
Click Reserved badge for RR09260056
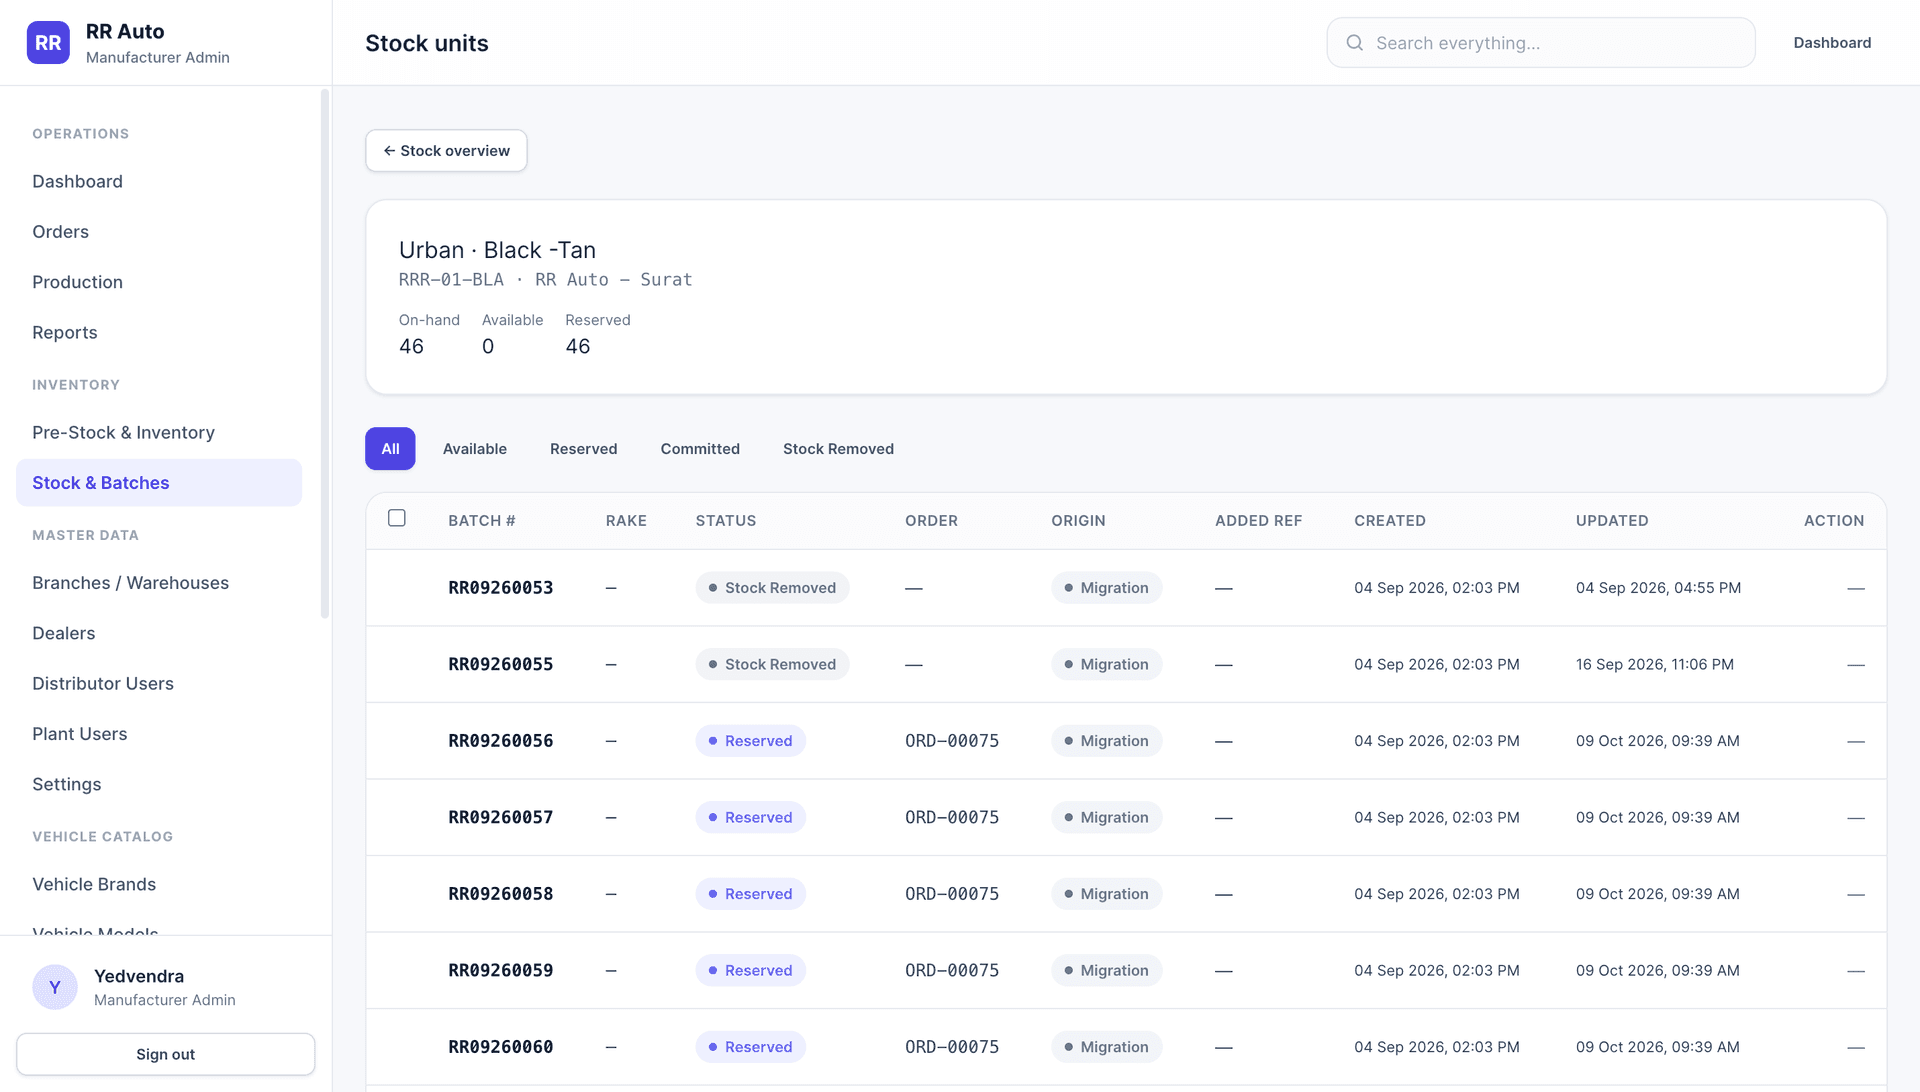pos(750,741)
